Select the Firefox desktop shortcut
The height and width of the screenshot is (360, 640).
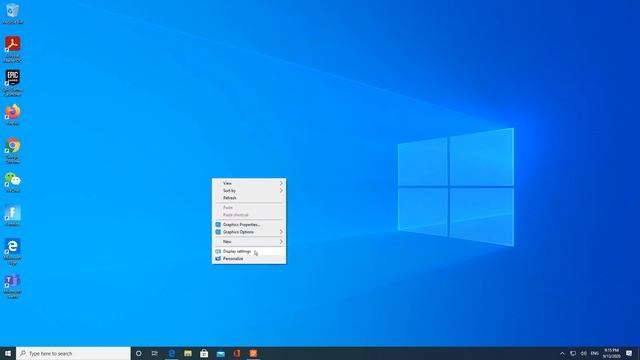tap(13, 114)
